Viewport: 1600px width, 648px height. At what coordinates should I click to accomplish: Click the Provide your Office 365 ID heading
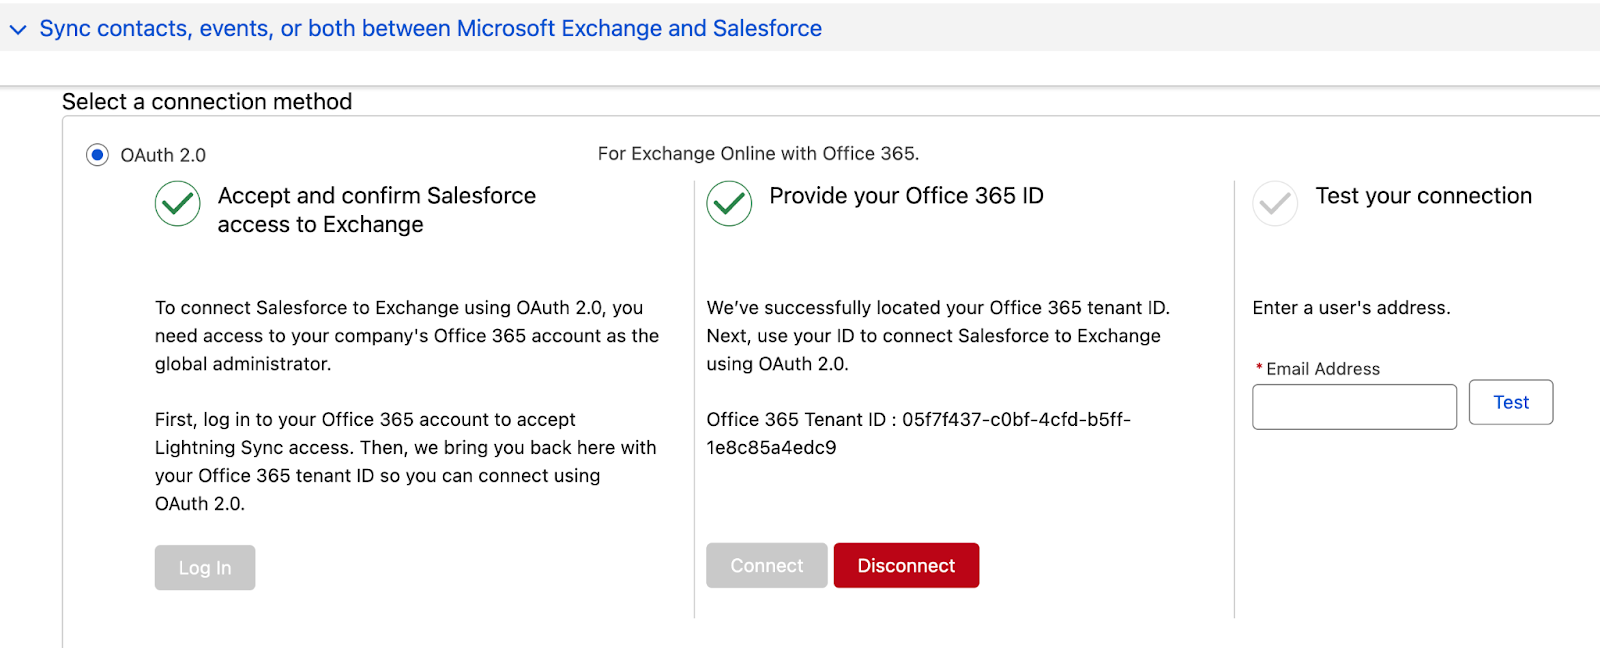(906, 196)
